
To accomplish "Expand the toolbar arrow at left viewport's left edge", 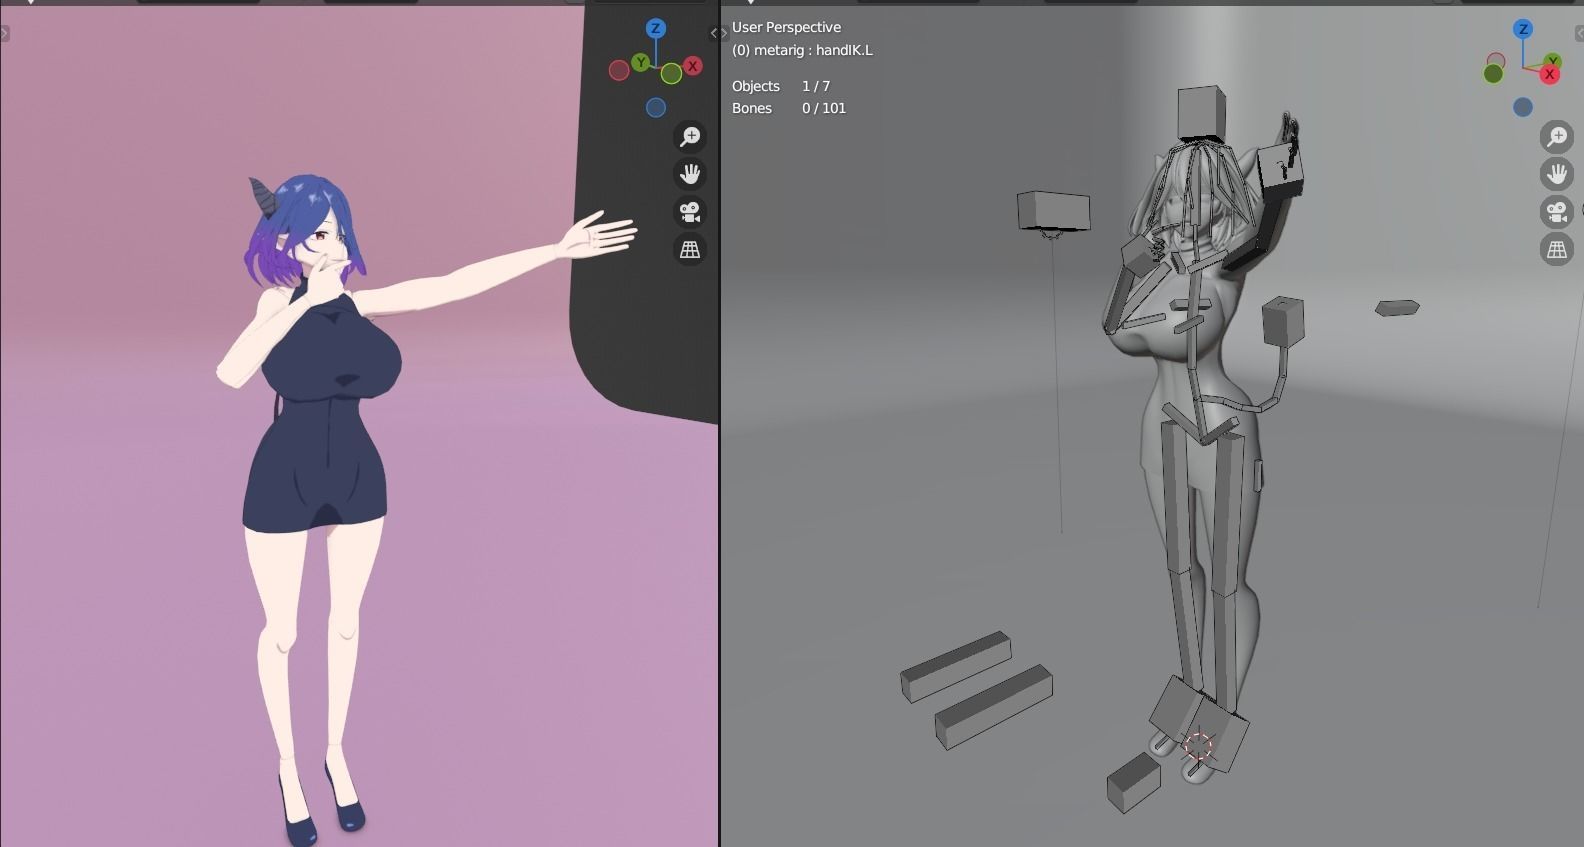I will (x=4, y=34).
